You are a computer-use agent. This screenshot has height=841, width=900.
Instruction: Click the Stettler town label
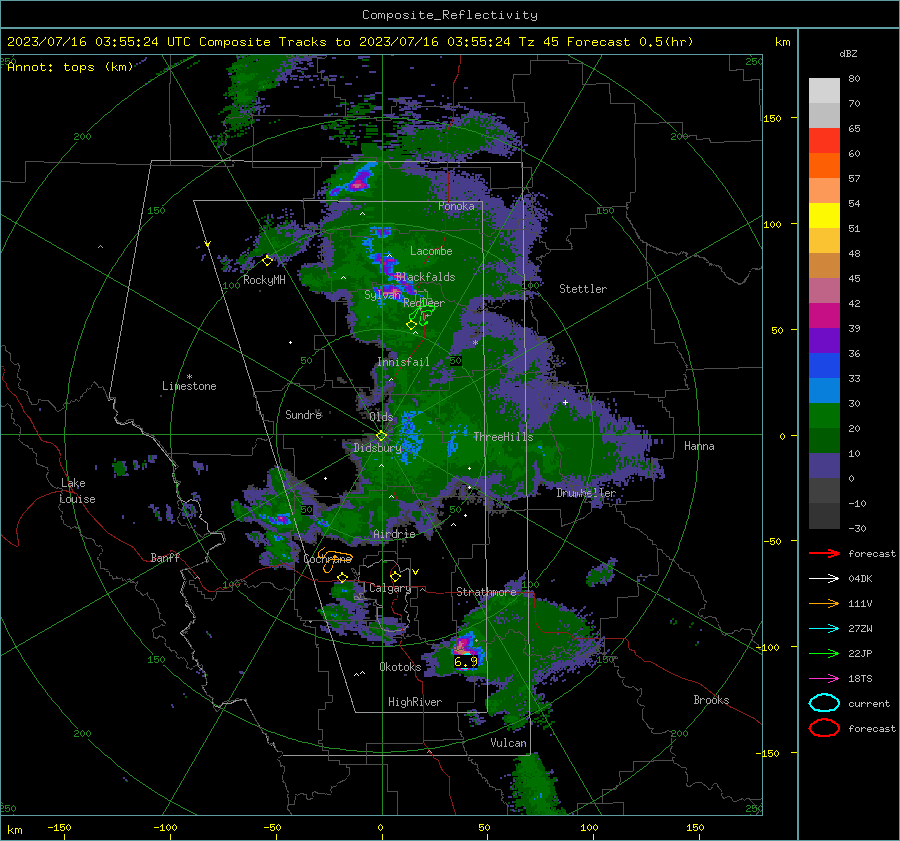583,289
